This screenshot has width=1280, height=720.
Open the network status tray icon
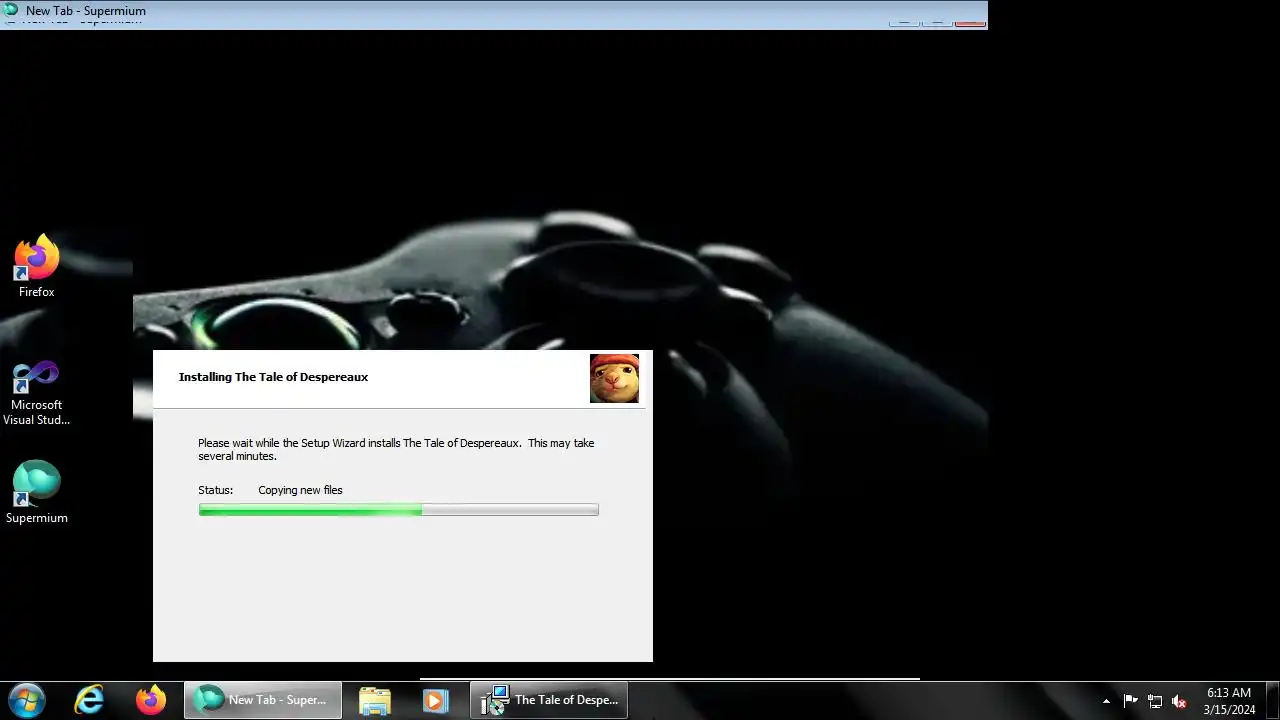pyautogui.click(x=1155, y=701)
